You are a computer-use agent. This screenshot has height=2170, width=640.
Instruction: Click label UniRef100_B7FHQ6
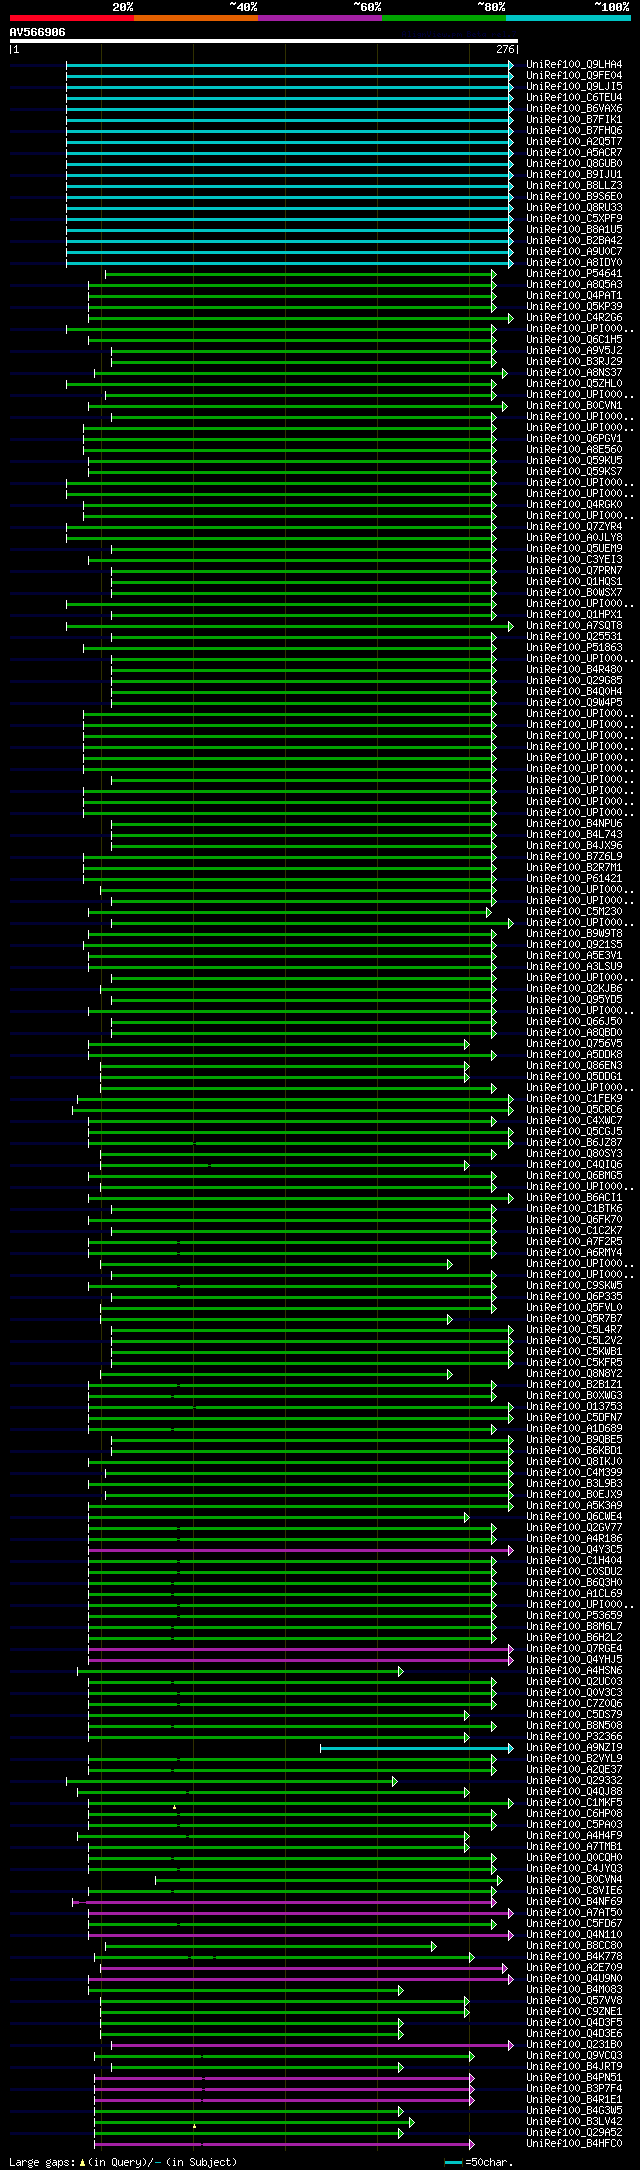tap(574, 131)
